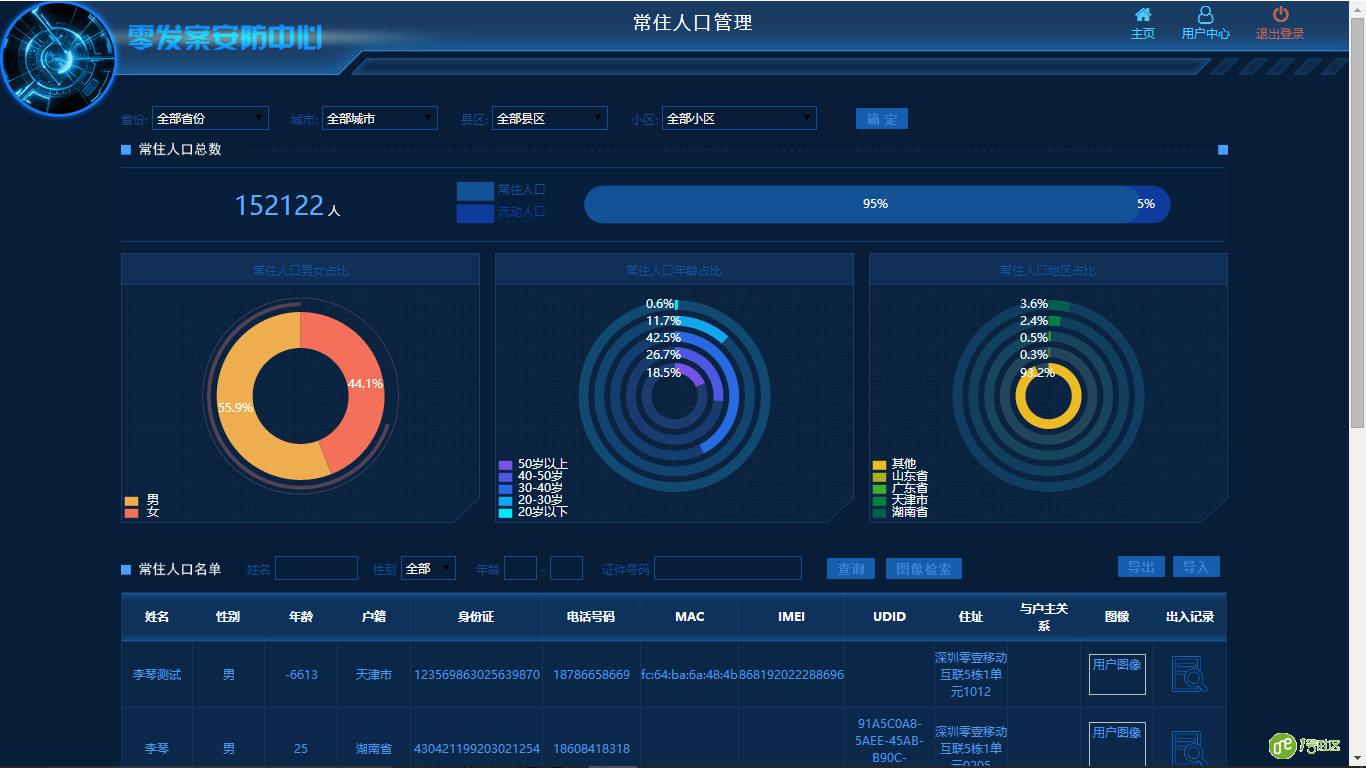Click the 年龄 column header
1366x768 pixels.
coord(301,617)
